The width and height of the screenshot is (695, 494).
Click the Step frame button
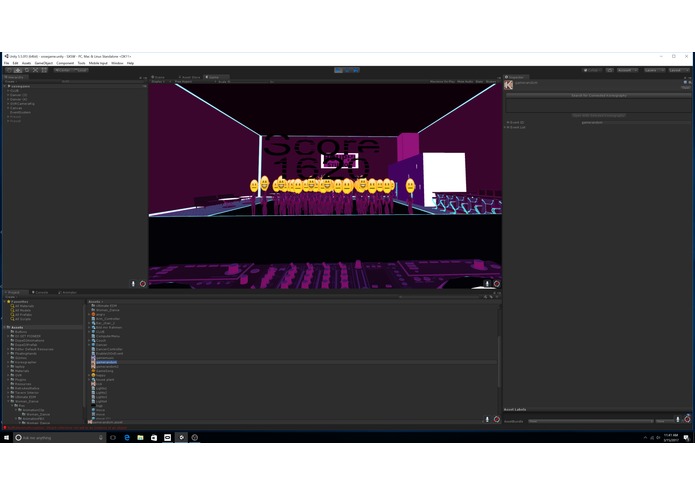[x=355, y=70]
